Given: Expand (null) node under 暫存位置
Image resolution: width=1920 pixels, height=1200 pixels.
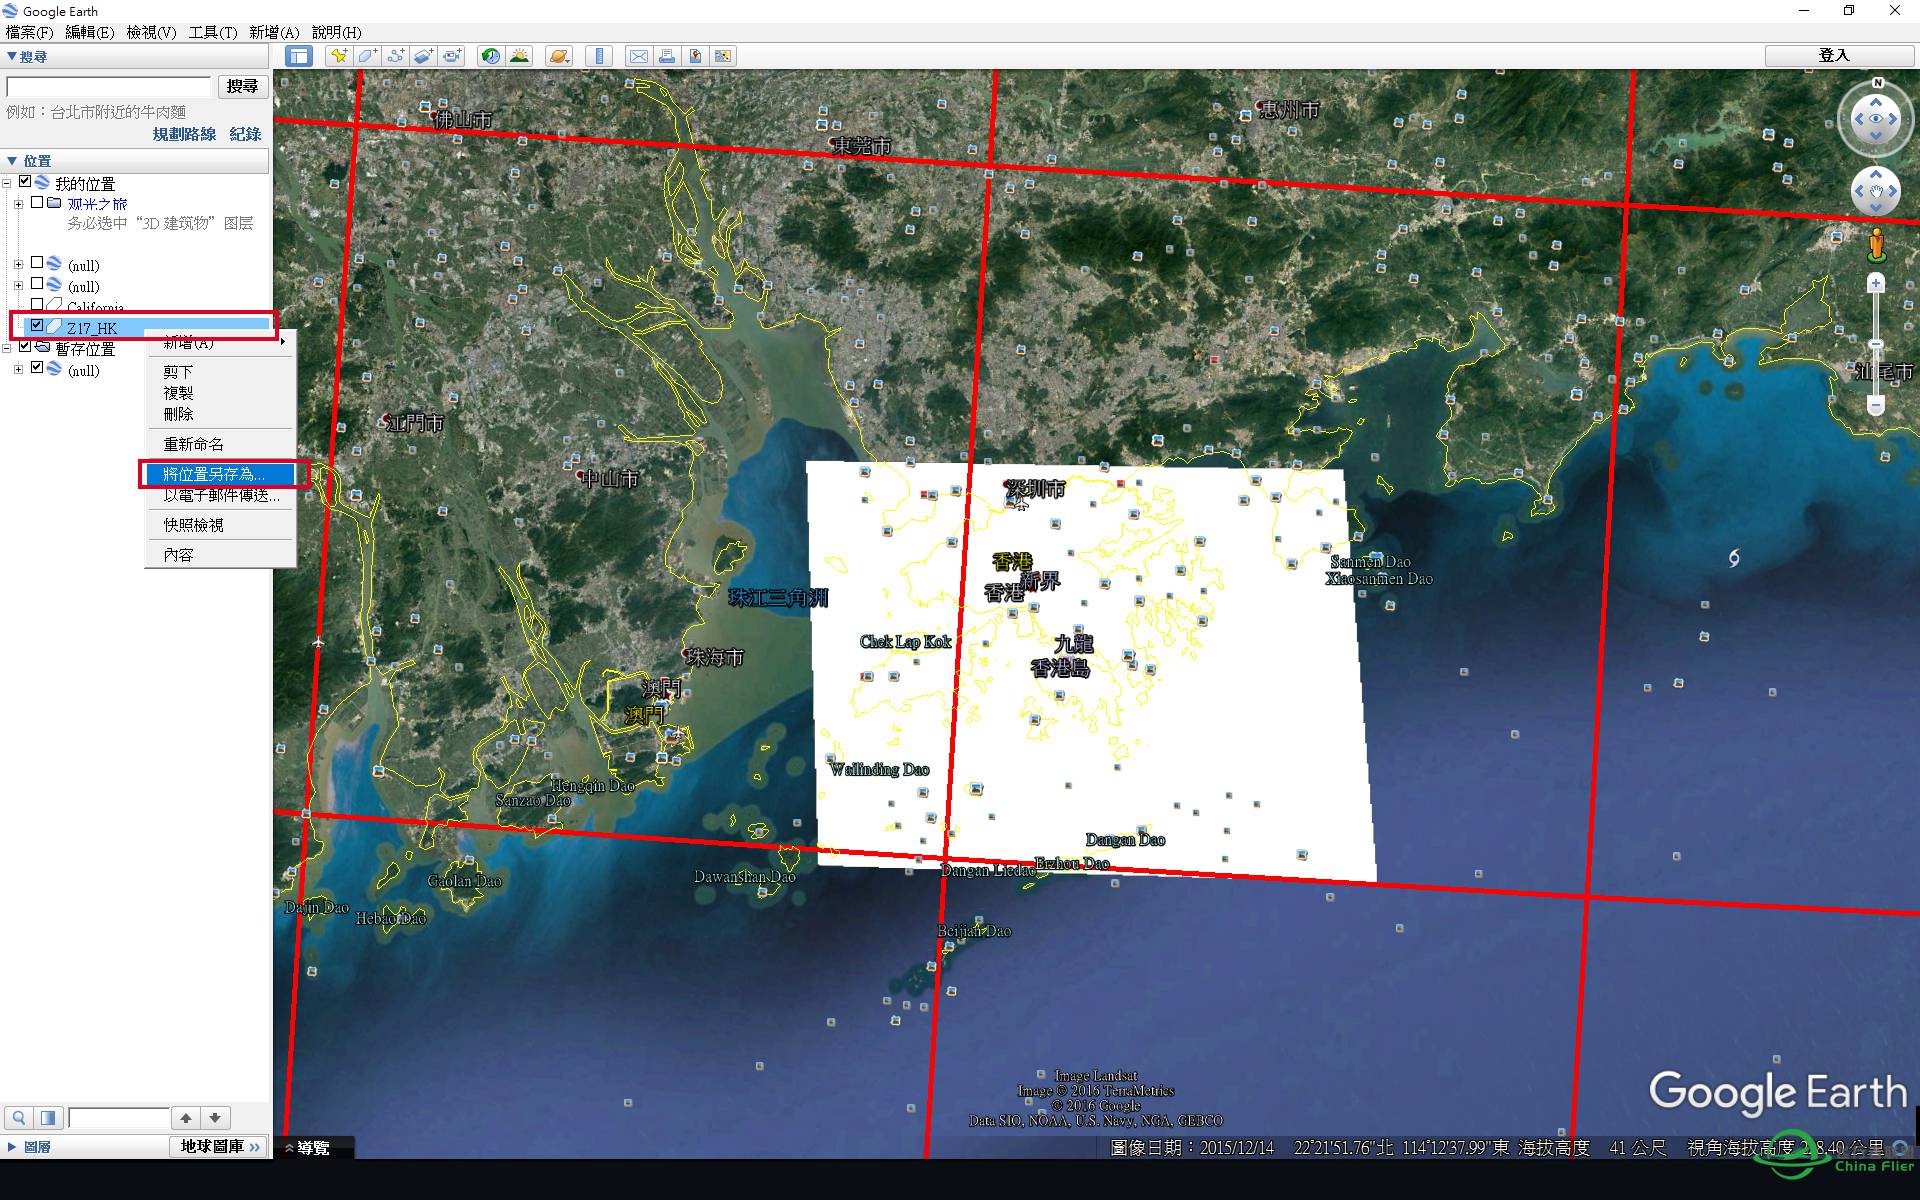Looking at the screenshot, I should point(18,370).
